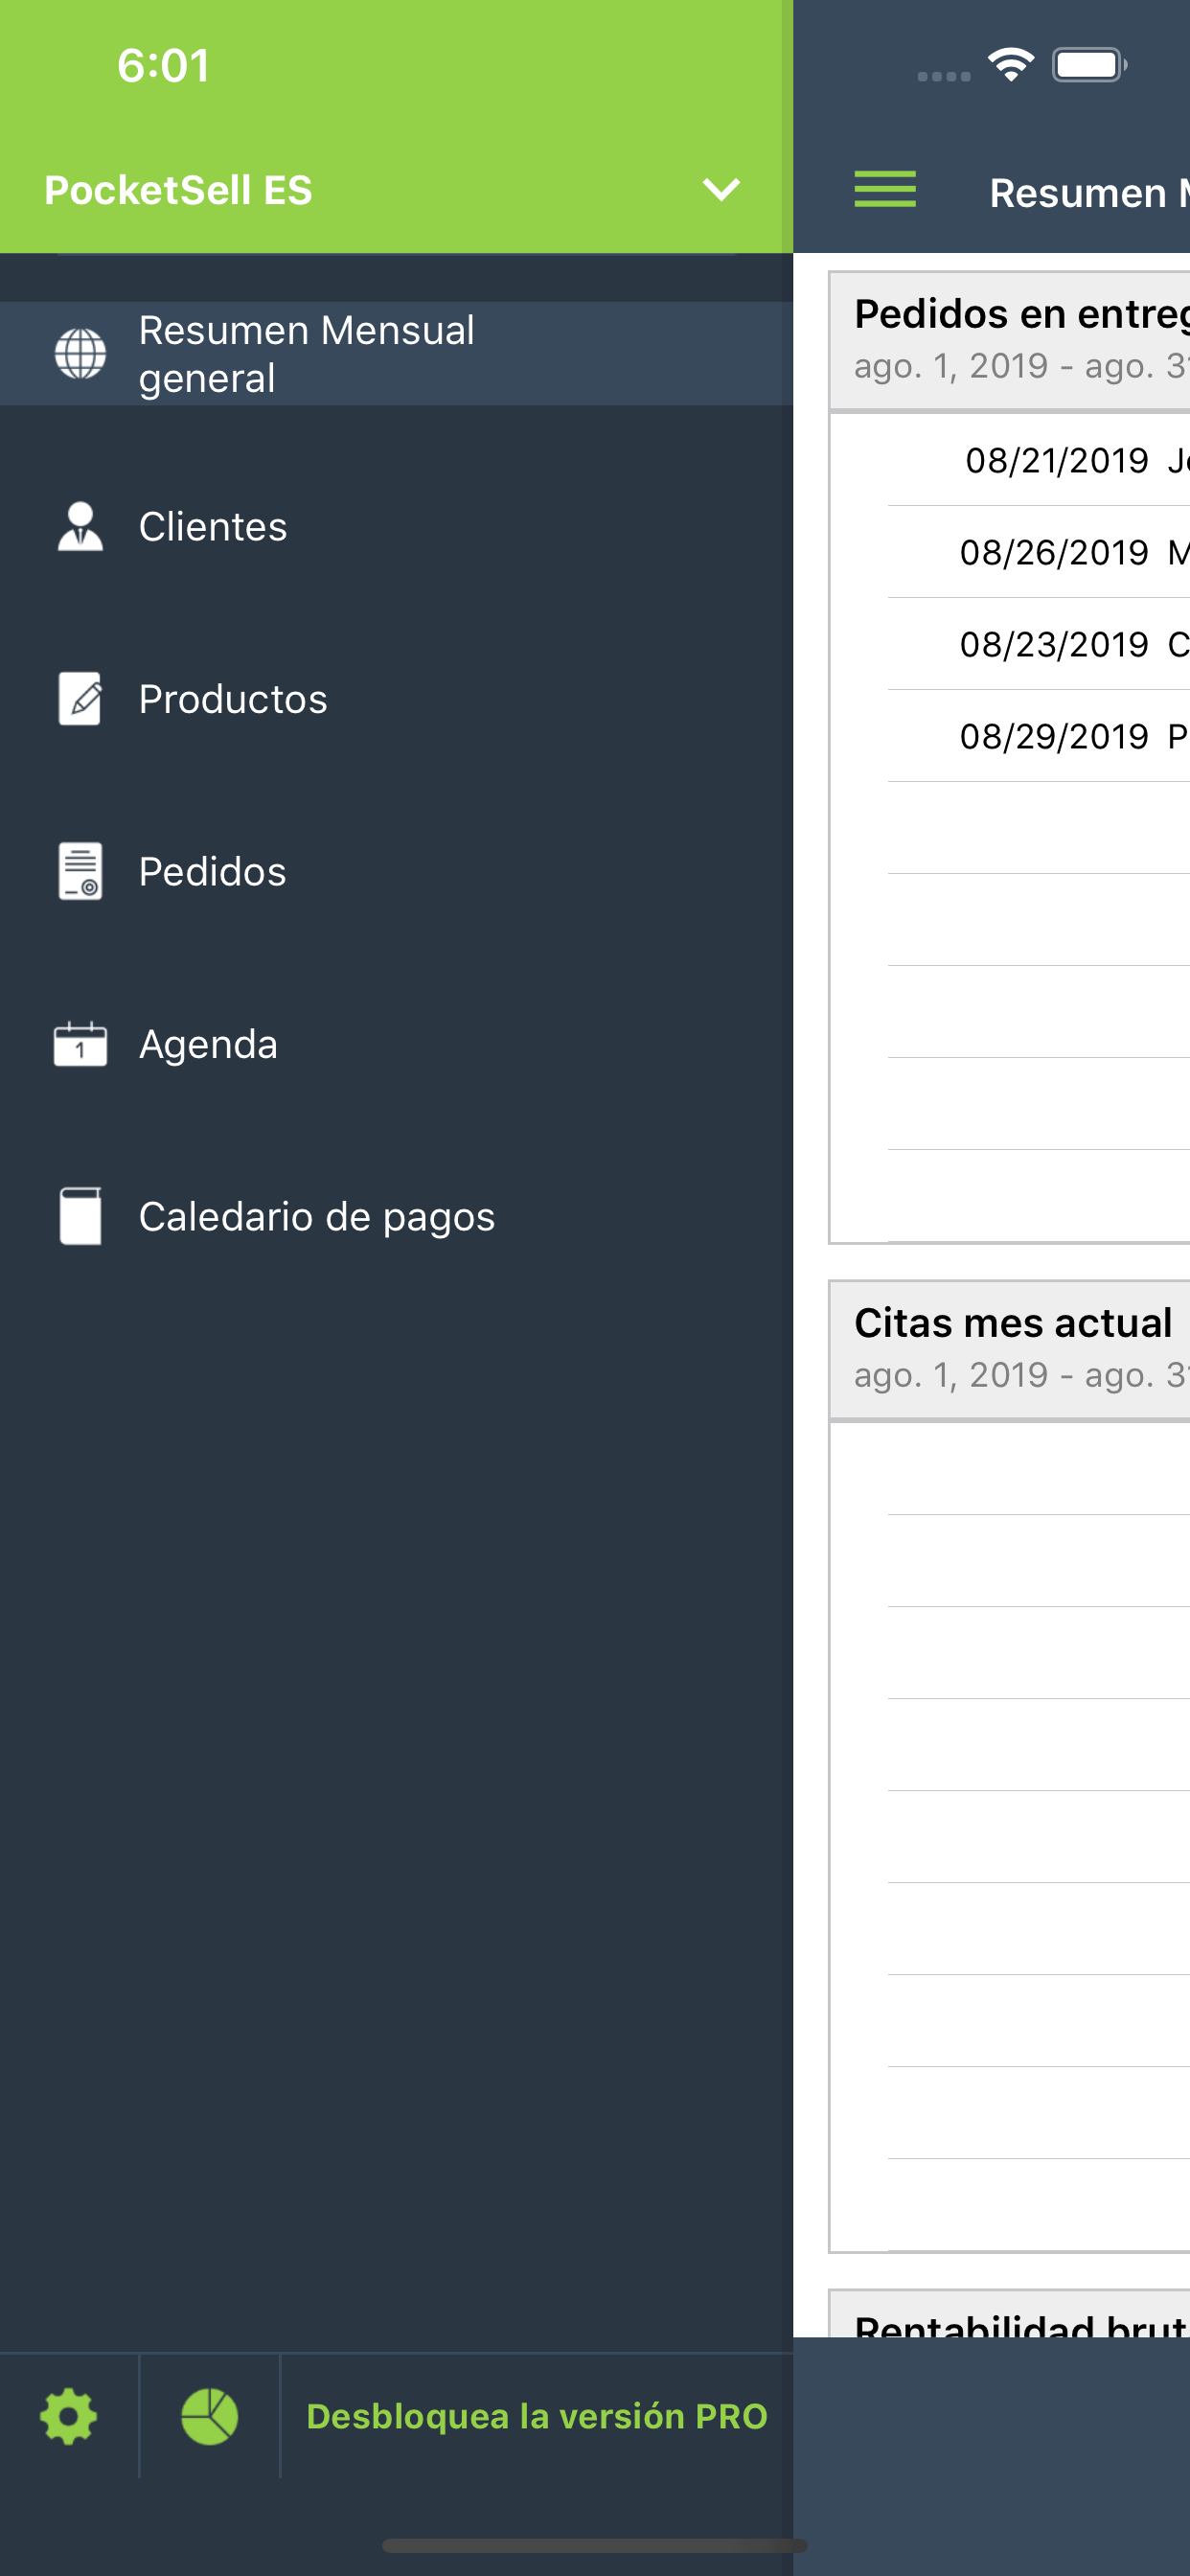
Task: Click the calendar icon for Agenda
Action: pyautogui.click(x=80, y=1044)
